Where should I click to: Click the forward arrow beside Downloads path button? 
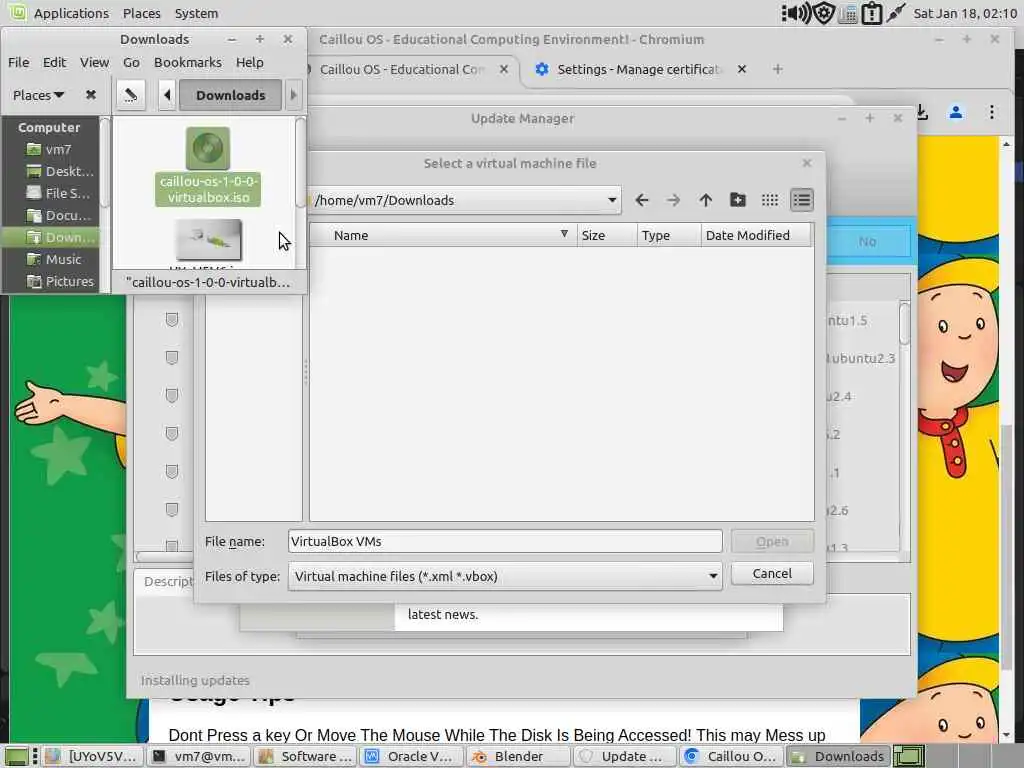tap(293, 95)
